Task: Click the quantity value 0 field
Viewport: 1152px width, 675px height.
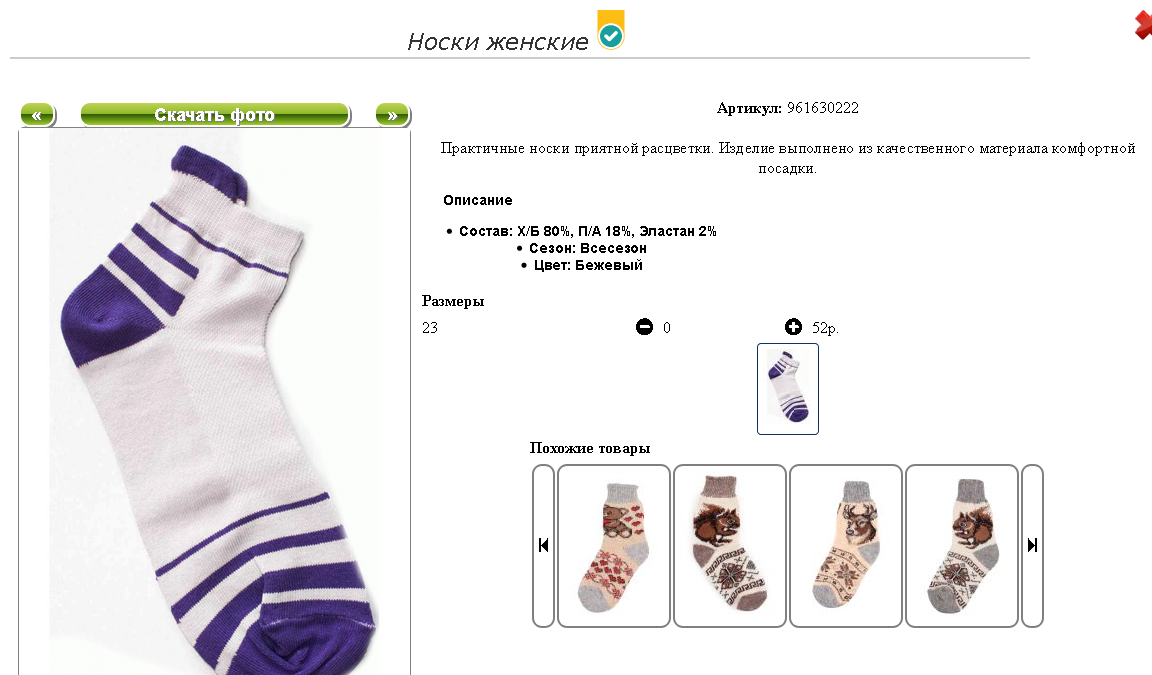Action: point(666,328)
